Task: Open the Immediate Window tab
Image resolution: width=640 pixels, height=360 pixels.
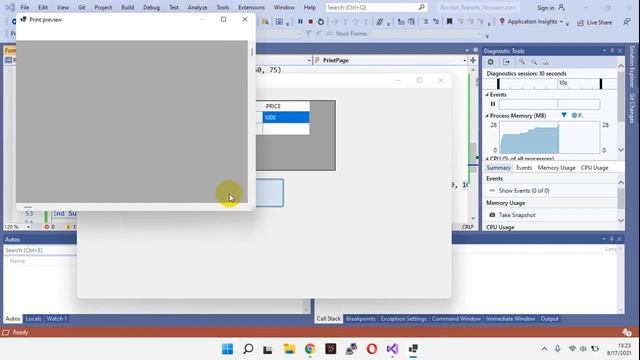Action: pos(510,319)
